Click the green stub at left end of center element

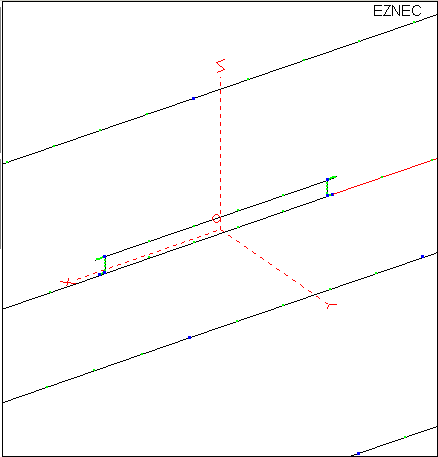point(99,258)
